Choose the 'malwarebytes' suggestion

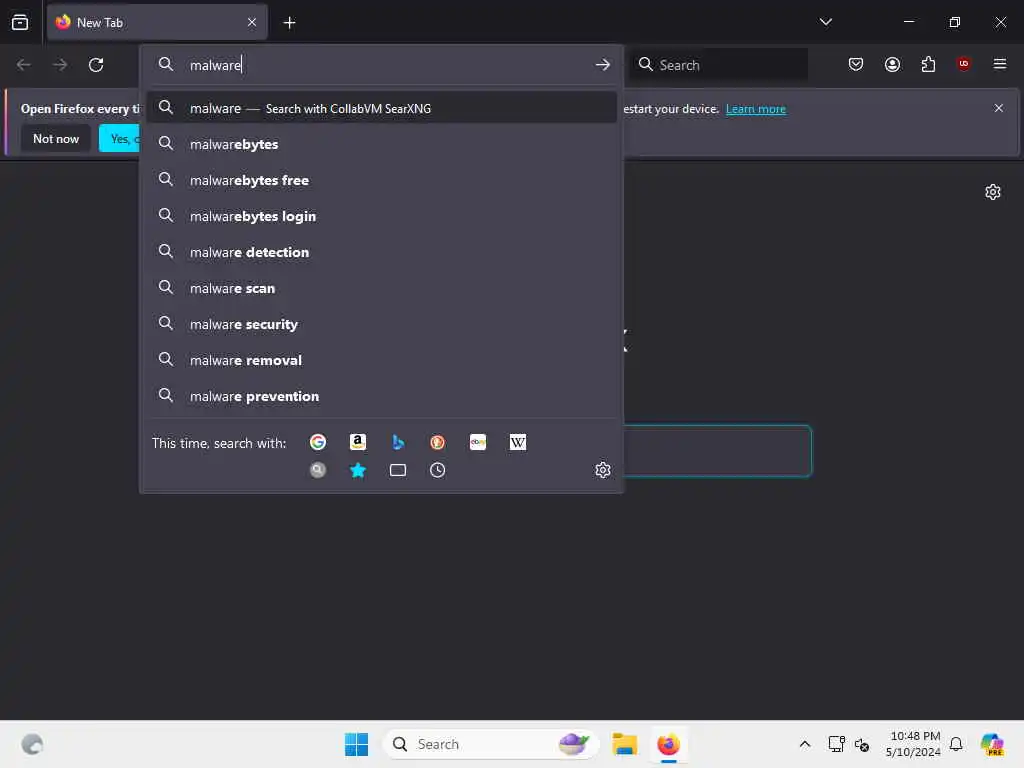(x=382, y=144)
